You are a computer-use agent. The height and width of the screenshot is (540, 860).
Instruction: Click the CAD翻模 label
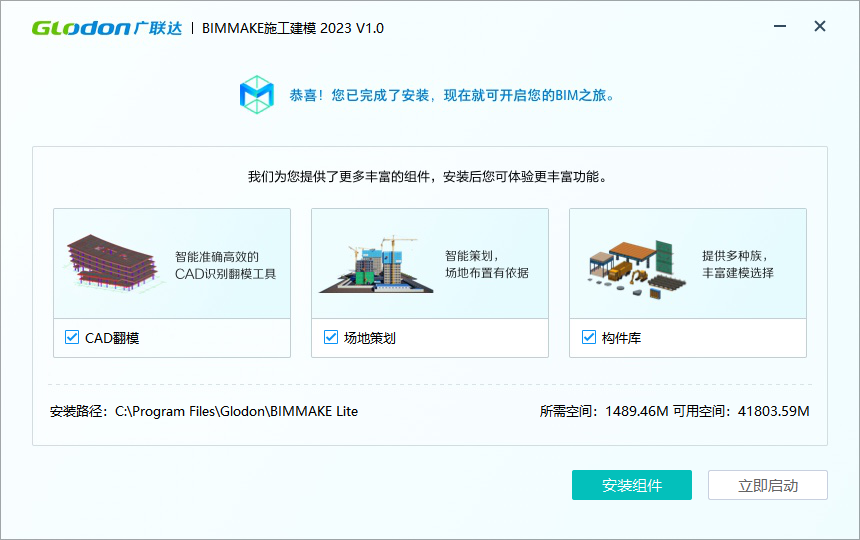[112, 338]
